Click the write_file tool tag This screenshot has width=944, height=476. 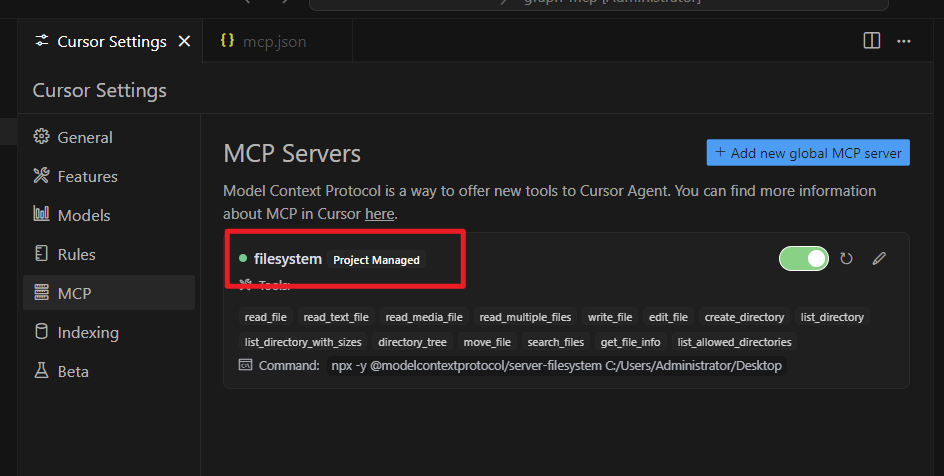point(610,317)
